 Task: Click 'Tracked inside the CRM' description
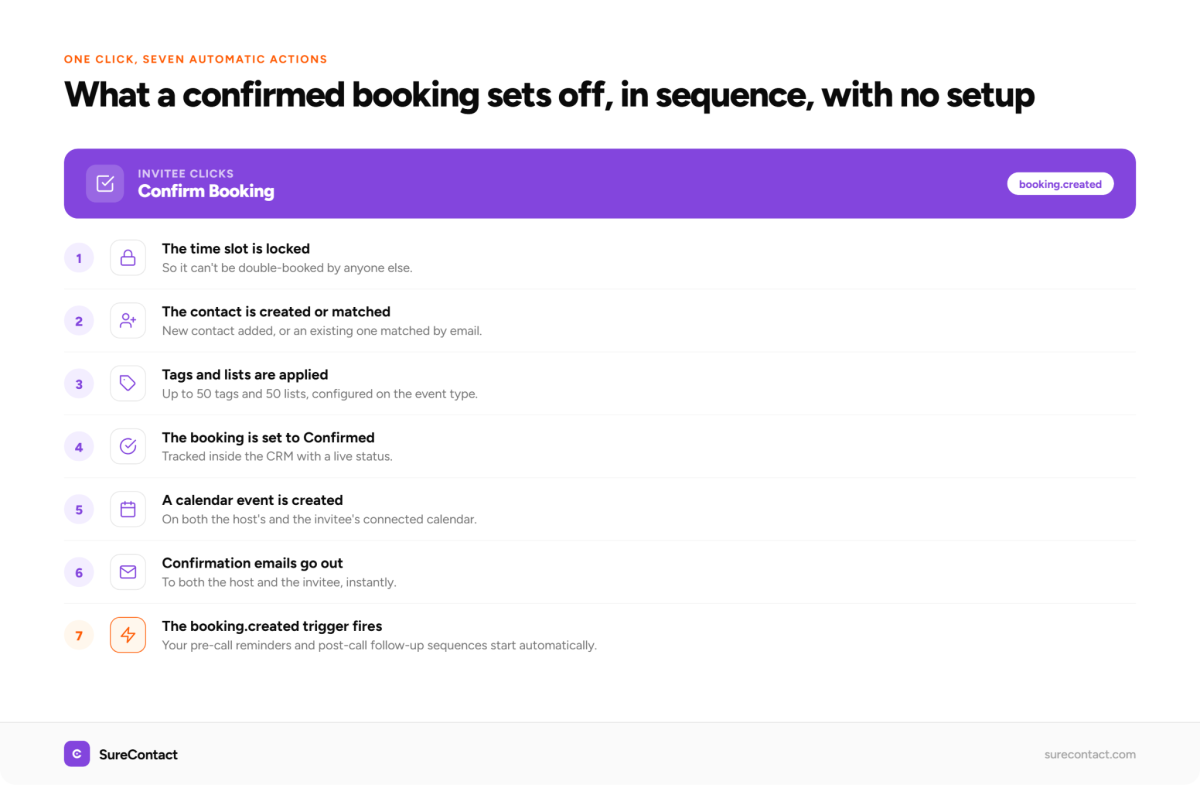[278, 457]
